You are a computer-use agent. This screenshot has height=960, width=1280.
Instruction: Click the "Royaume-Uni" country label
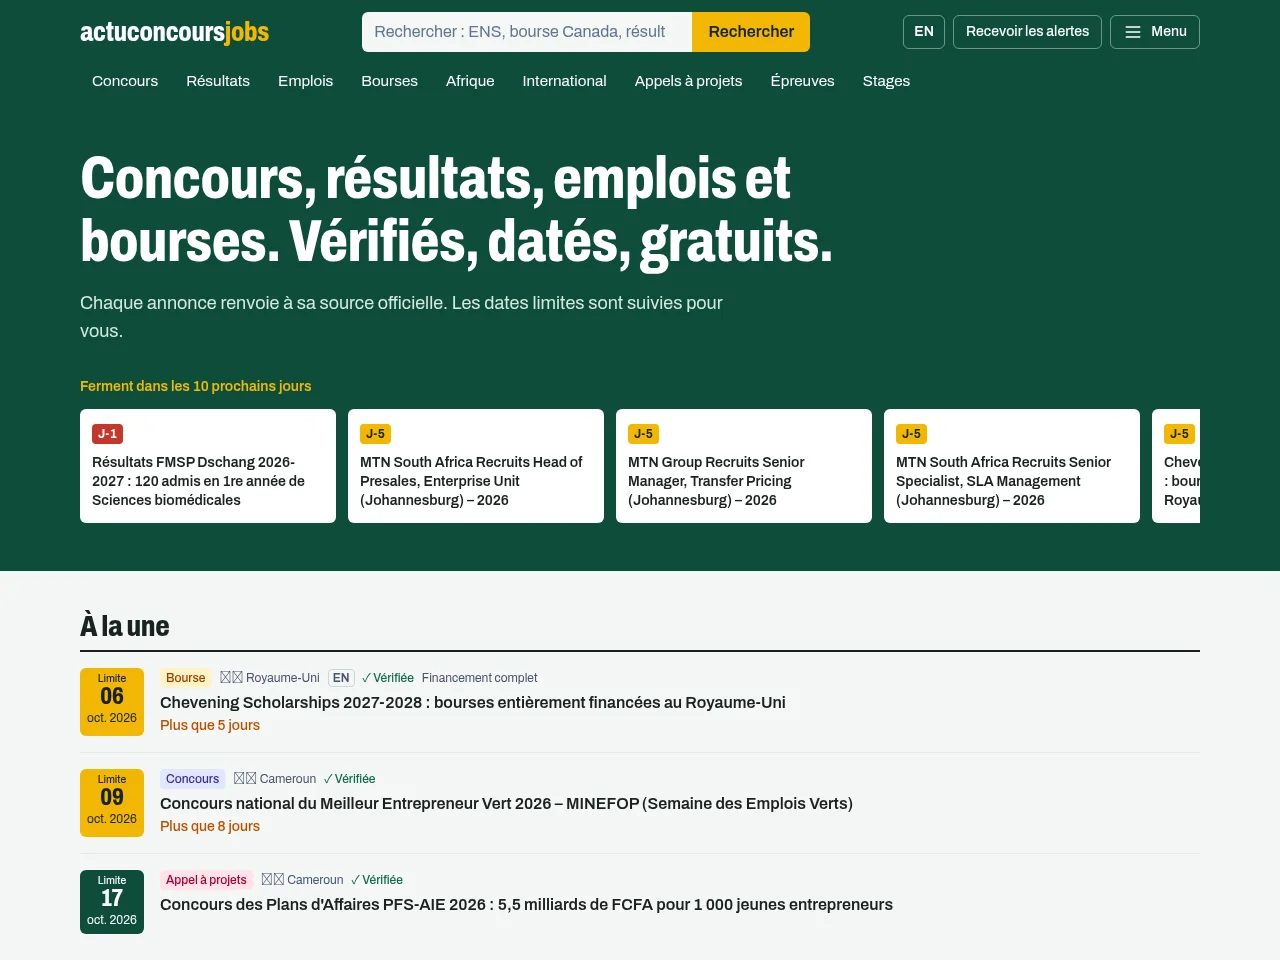283,678
